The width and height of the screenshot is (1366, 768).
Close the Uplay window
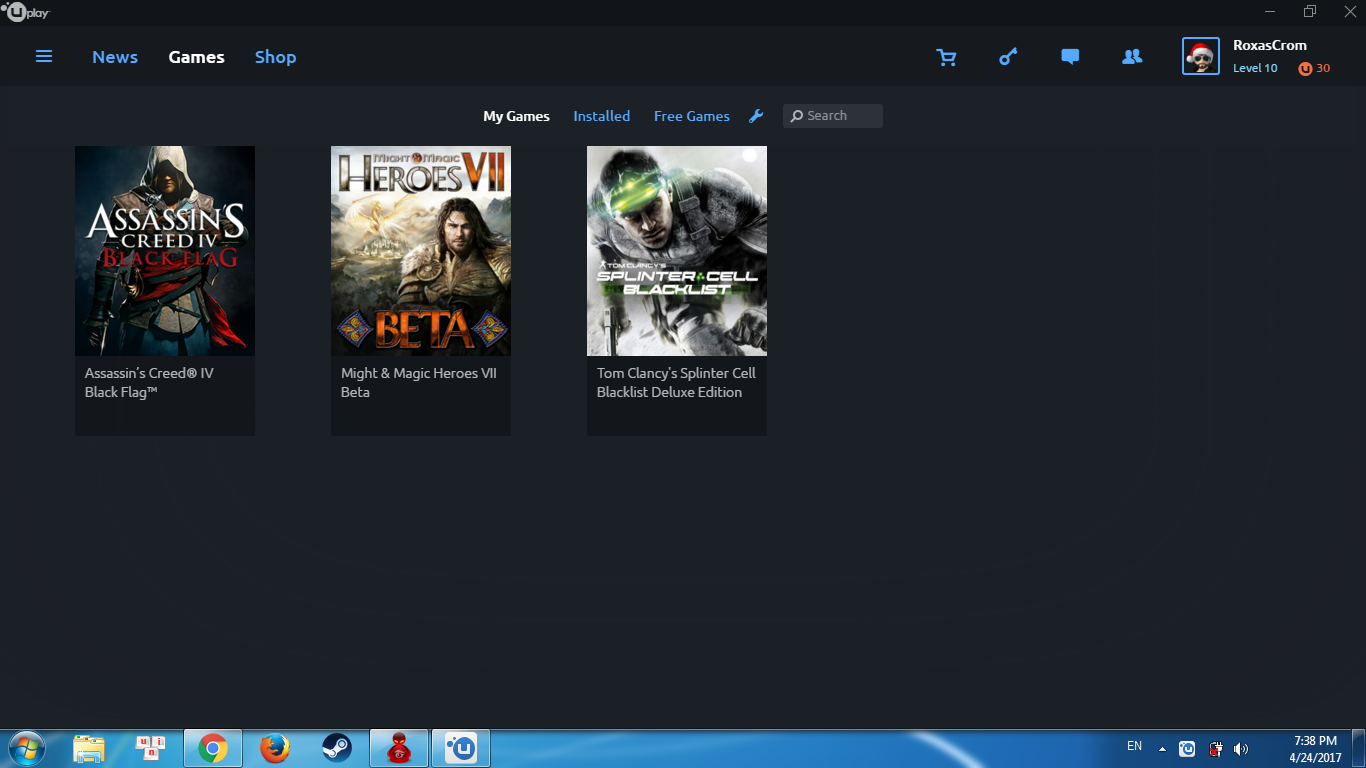(1349, 12)
